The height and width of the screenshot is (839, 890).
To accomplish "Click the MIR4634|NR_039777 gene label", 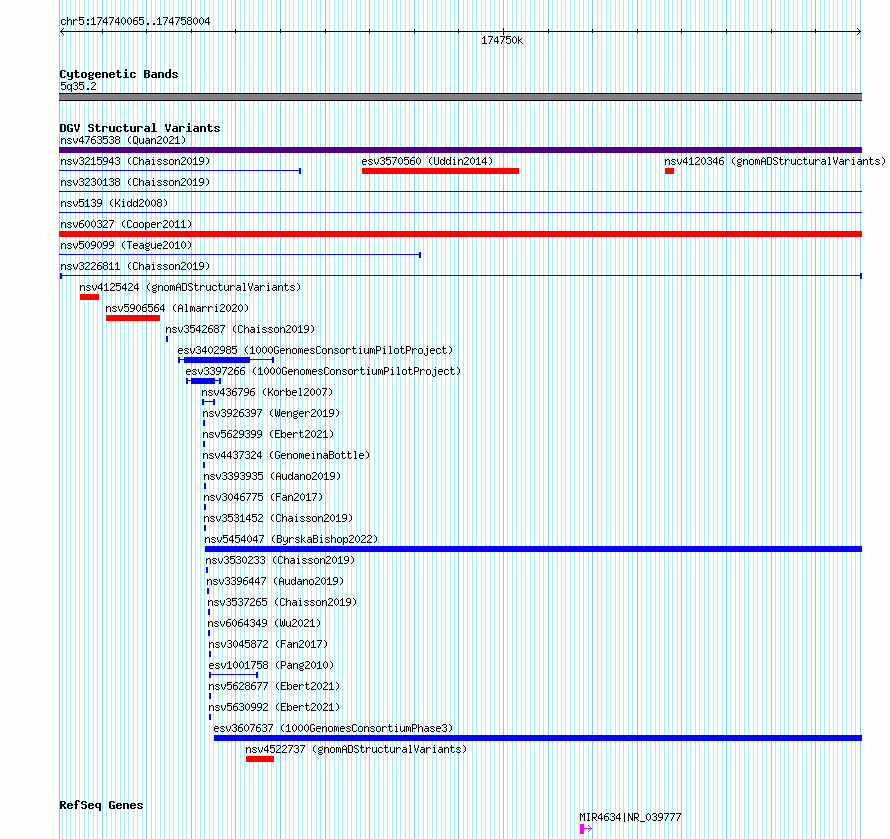I will [x=630, y=817].
